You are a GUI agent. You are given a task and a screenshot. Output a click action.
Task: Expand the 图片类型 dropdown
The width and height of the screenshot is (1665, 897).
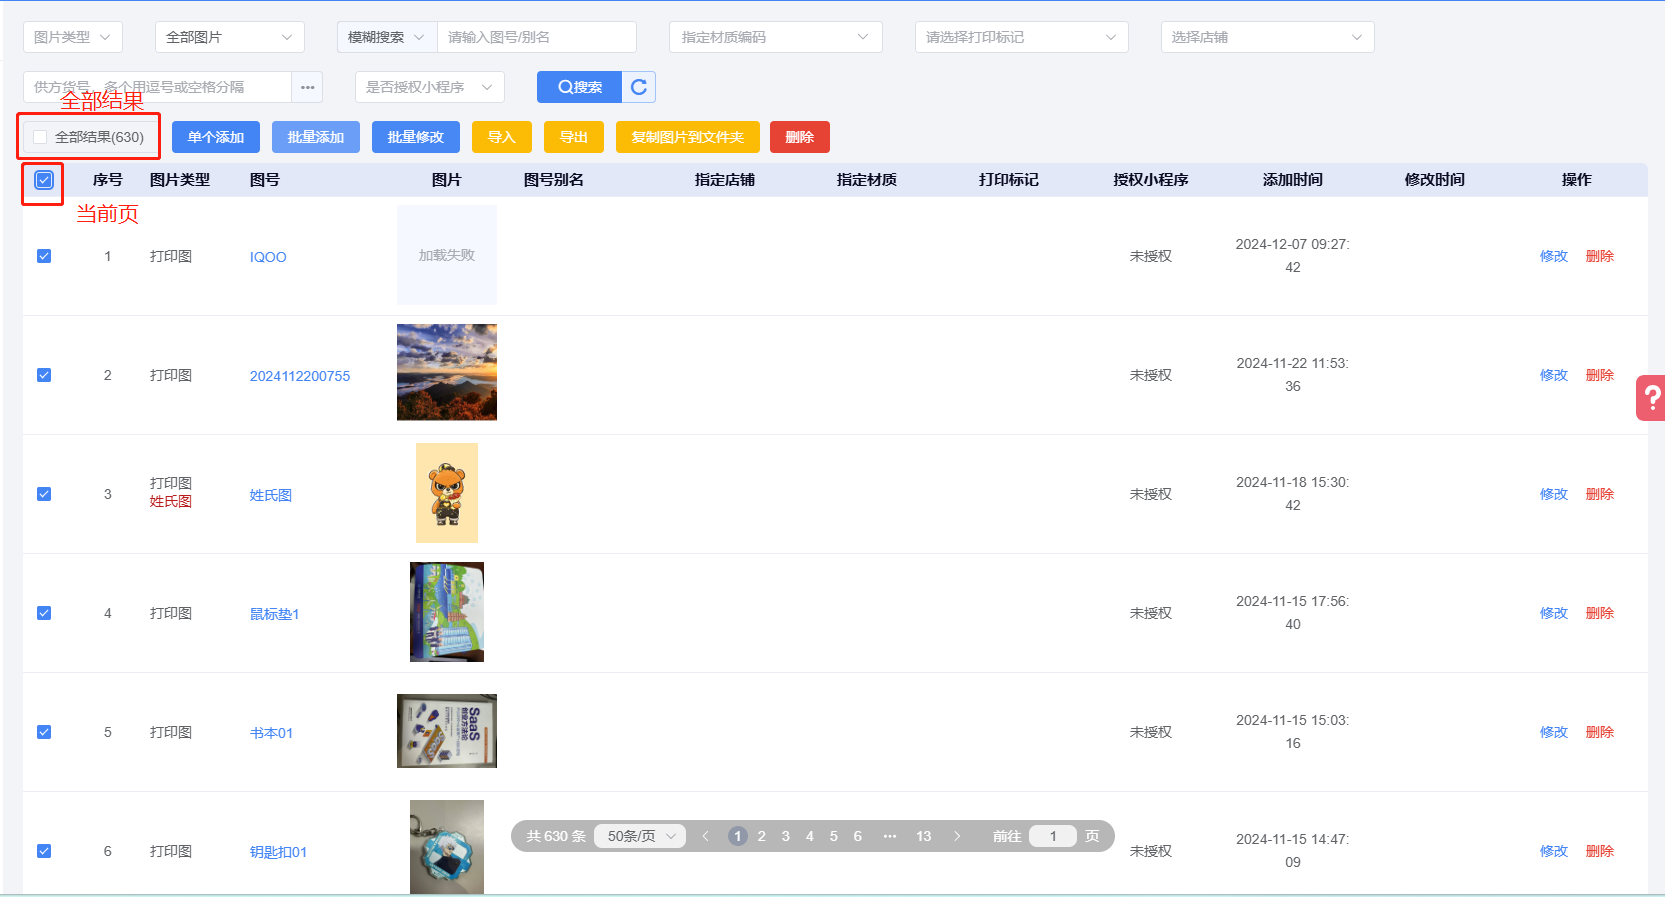coord(73,37)
